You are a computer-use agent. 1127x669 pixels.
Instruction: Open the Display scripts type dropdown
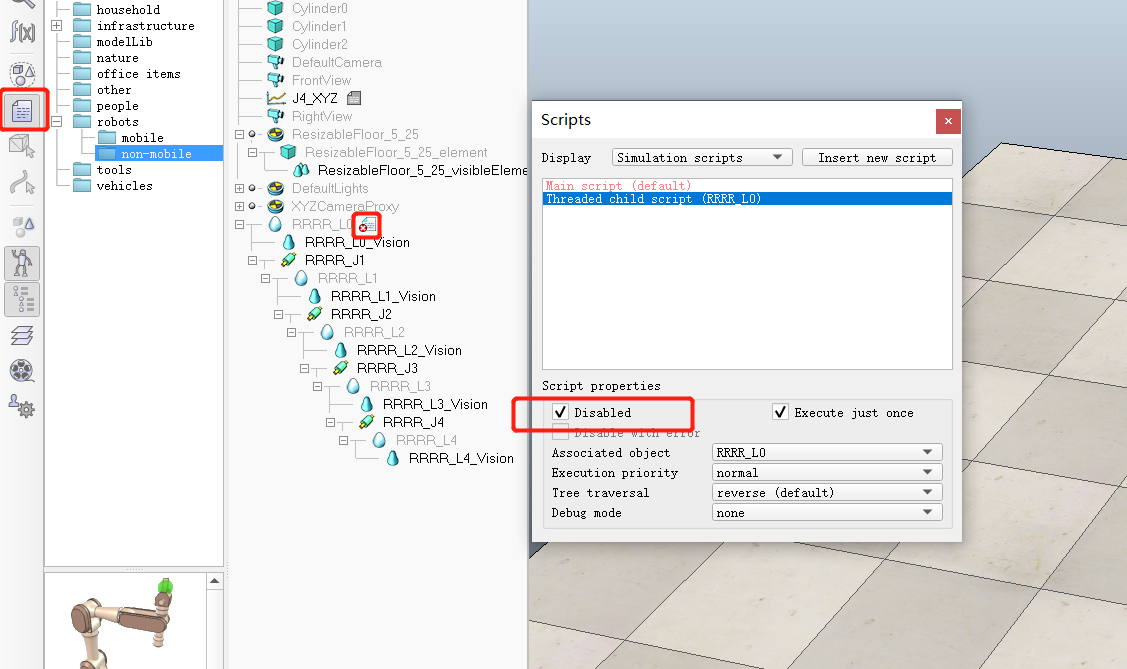(701, 157)
